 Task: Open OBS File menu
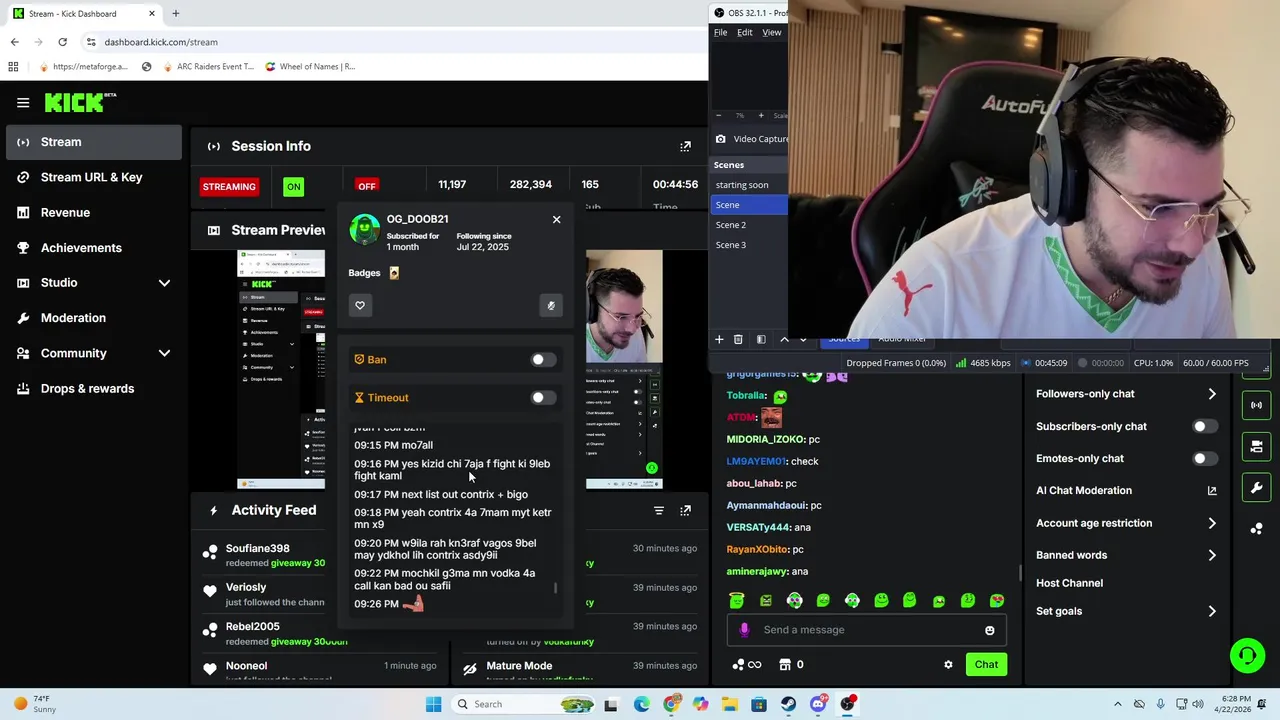click(720, 32)
